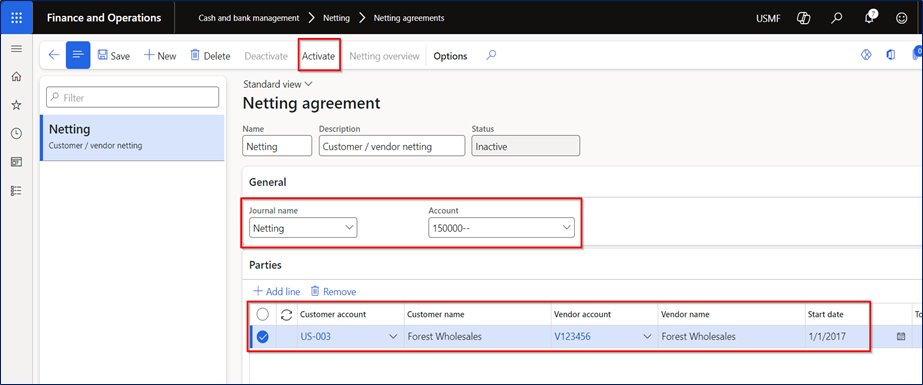The height and width of the screenshot is (385, 923).
Task: Open Cash and bank management breadcrumb
Action: pos(249,18)
